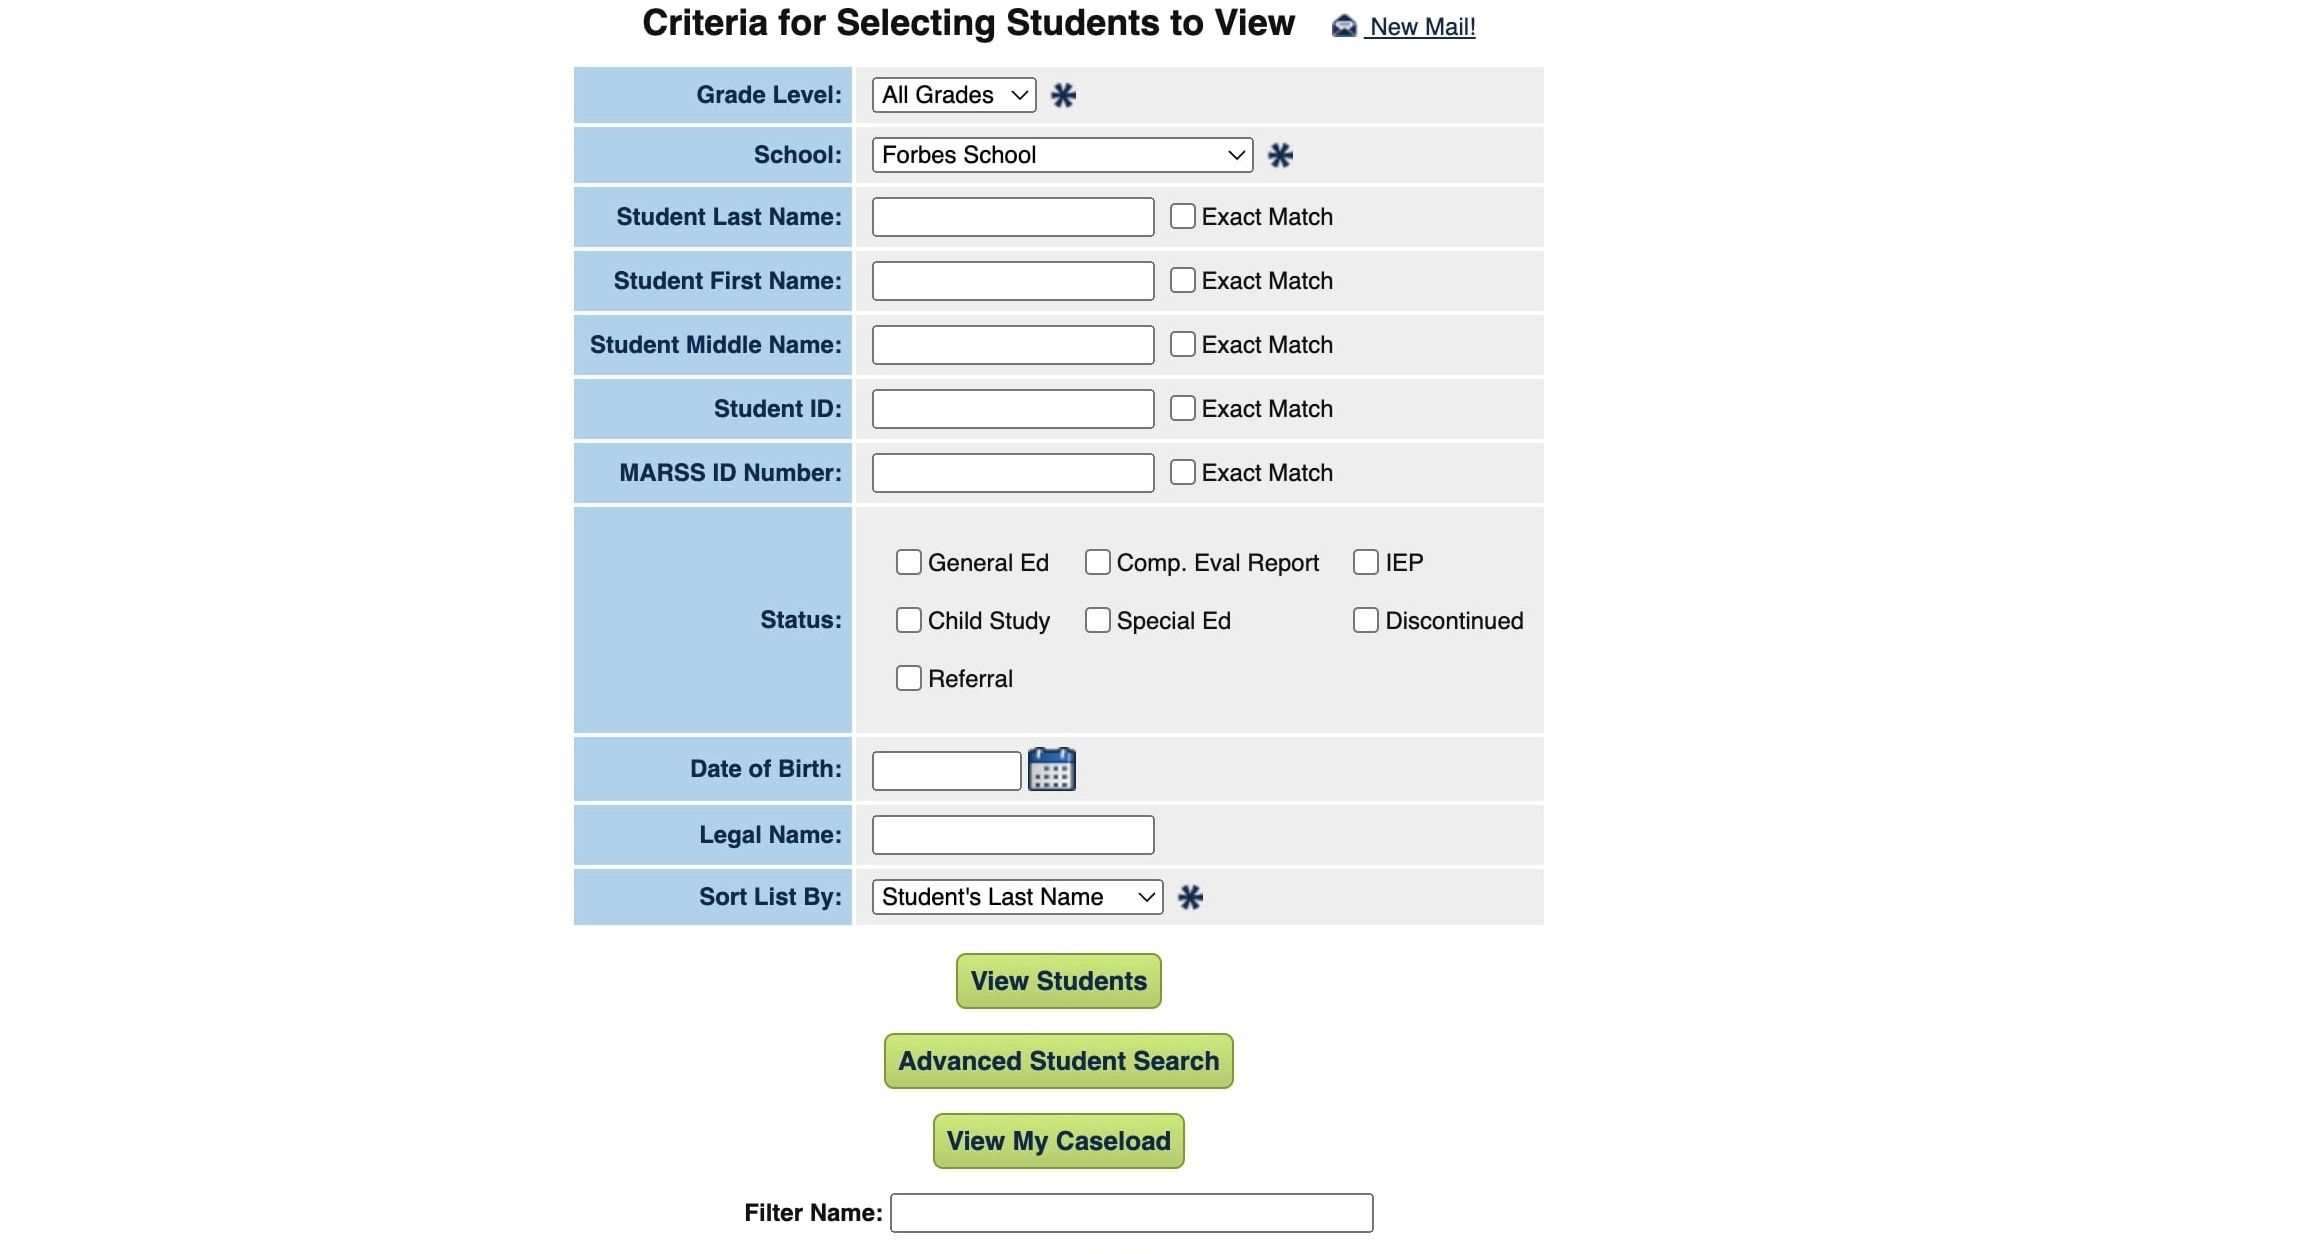Click the asterisk beside Grade Level

point(1063,95)
